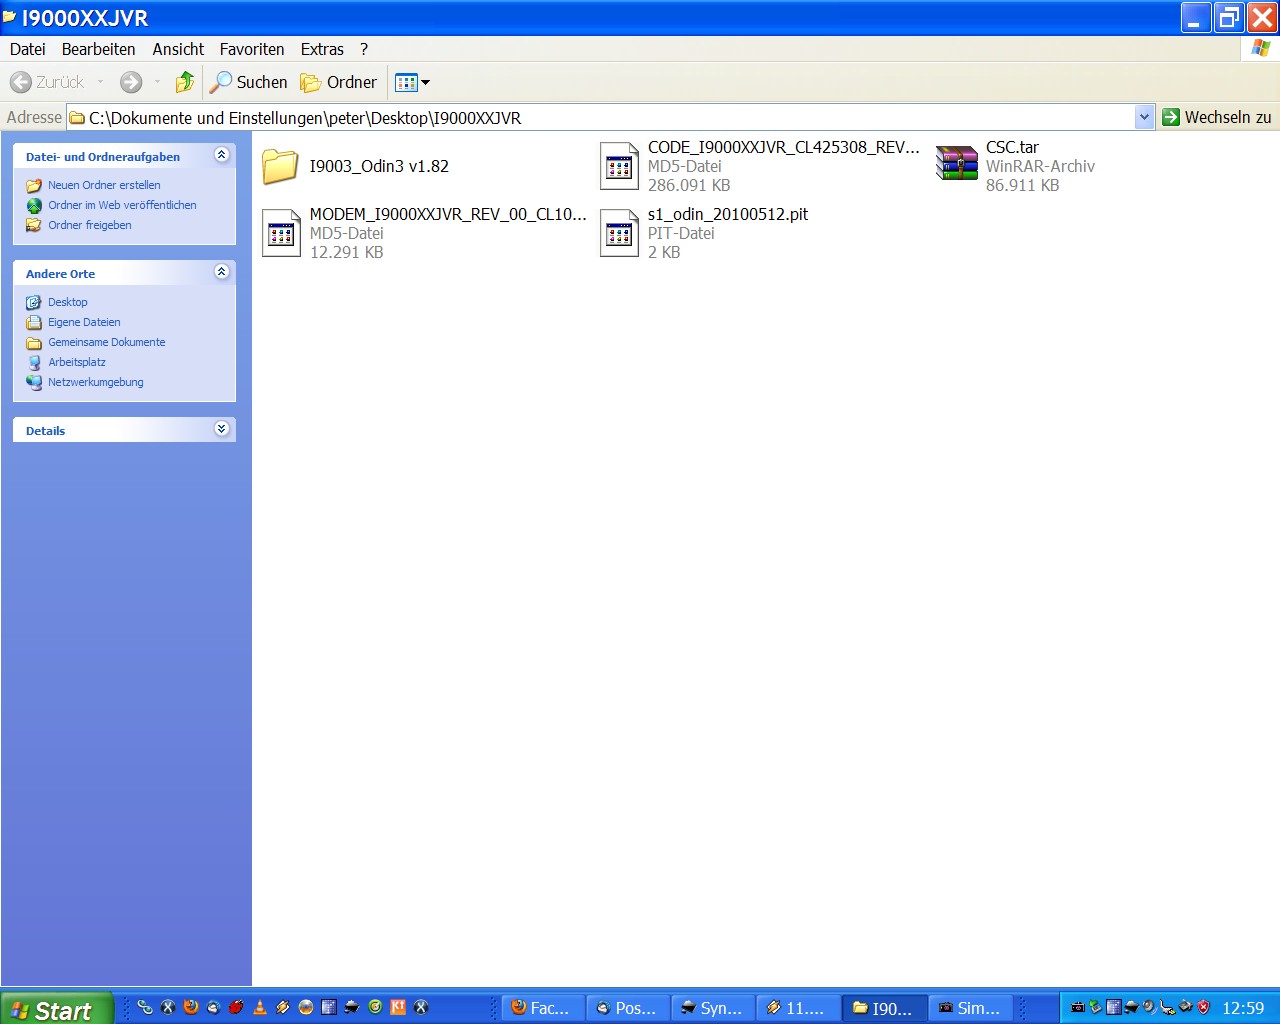Toggle the Ordner folders pane
The image size is (1280, 1024).
338,82
